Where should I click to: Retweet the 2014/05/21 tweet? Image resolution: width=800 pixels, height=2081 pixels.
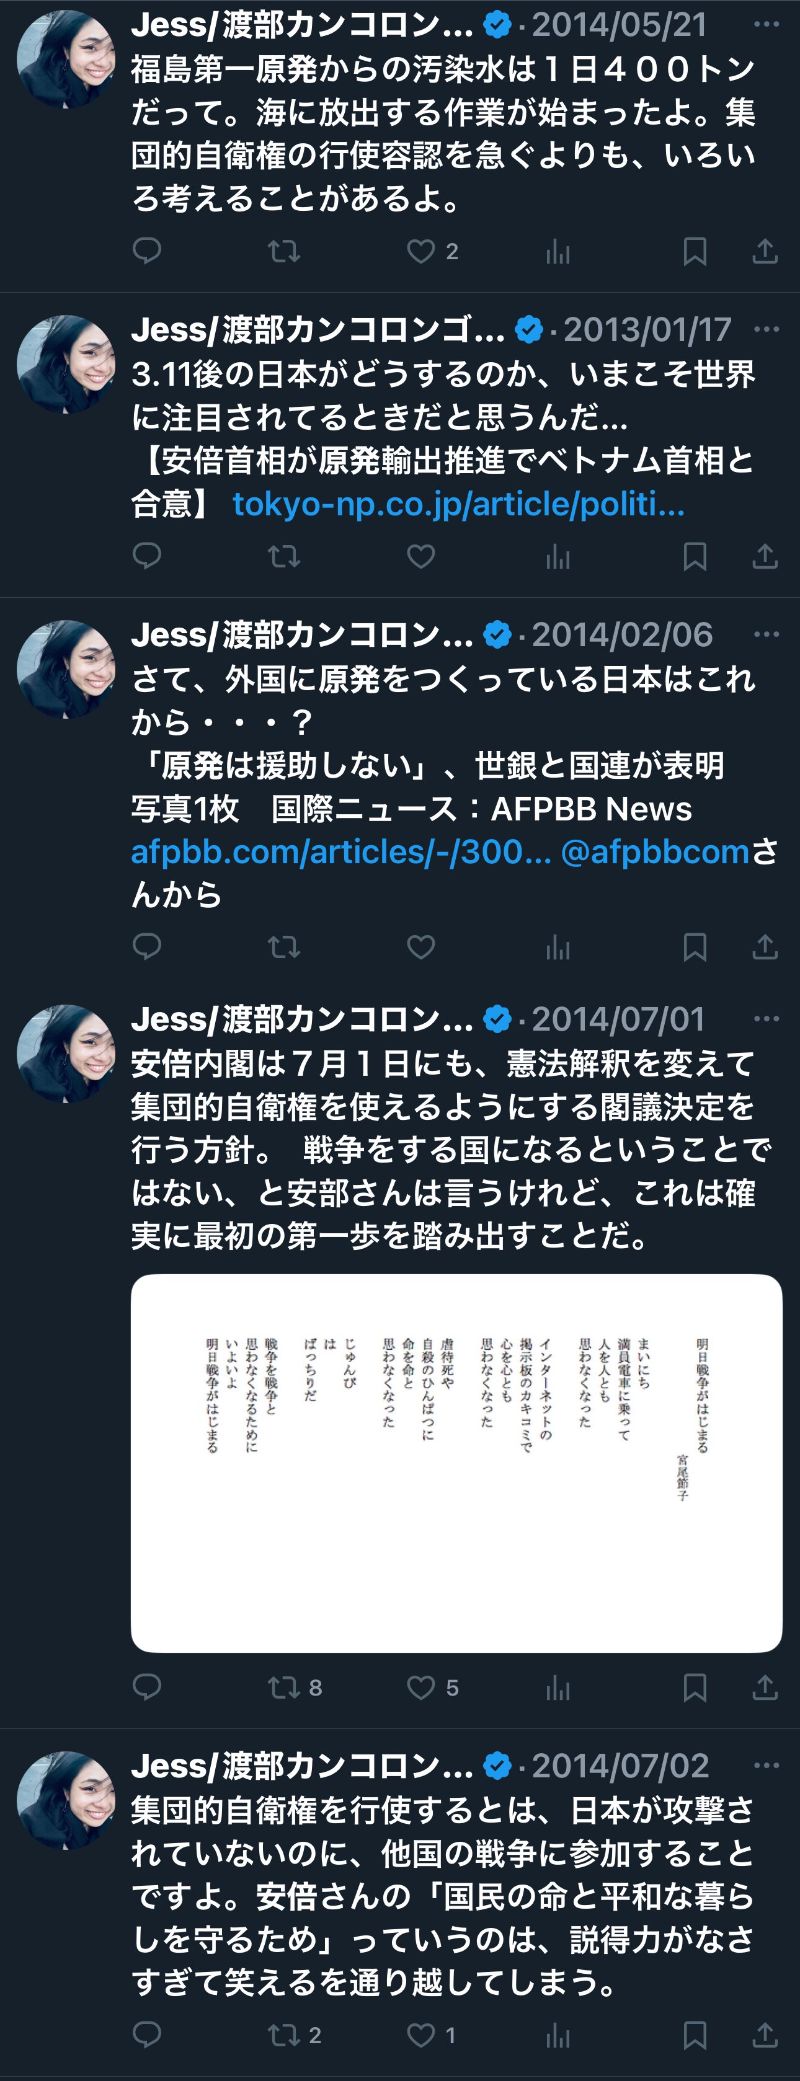pyautogui.click(x=284, y=251)
